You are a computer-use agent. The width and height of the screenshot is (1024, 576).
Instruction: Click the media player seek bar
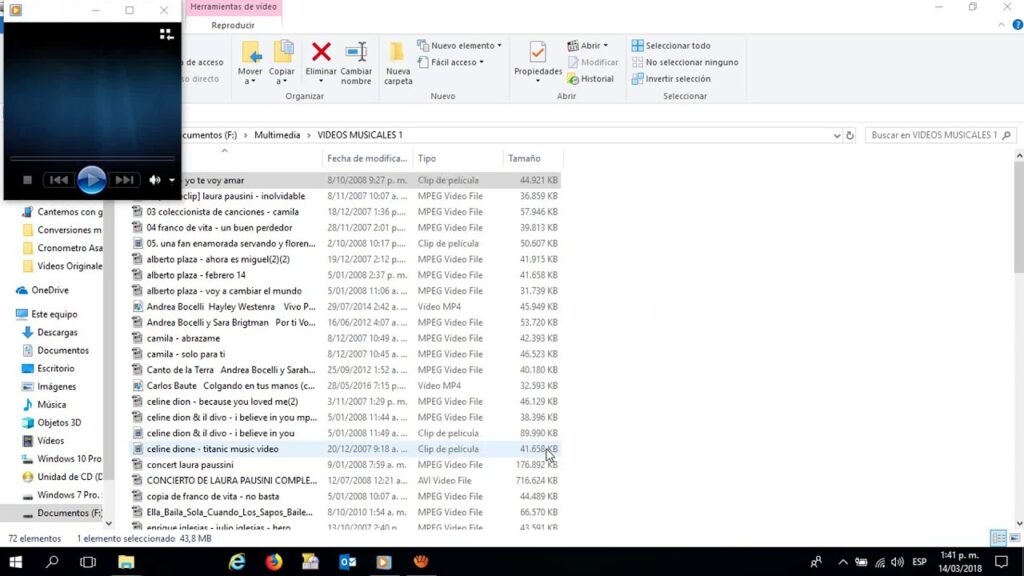[x=92, y=158]
